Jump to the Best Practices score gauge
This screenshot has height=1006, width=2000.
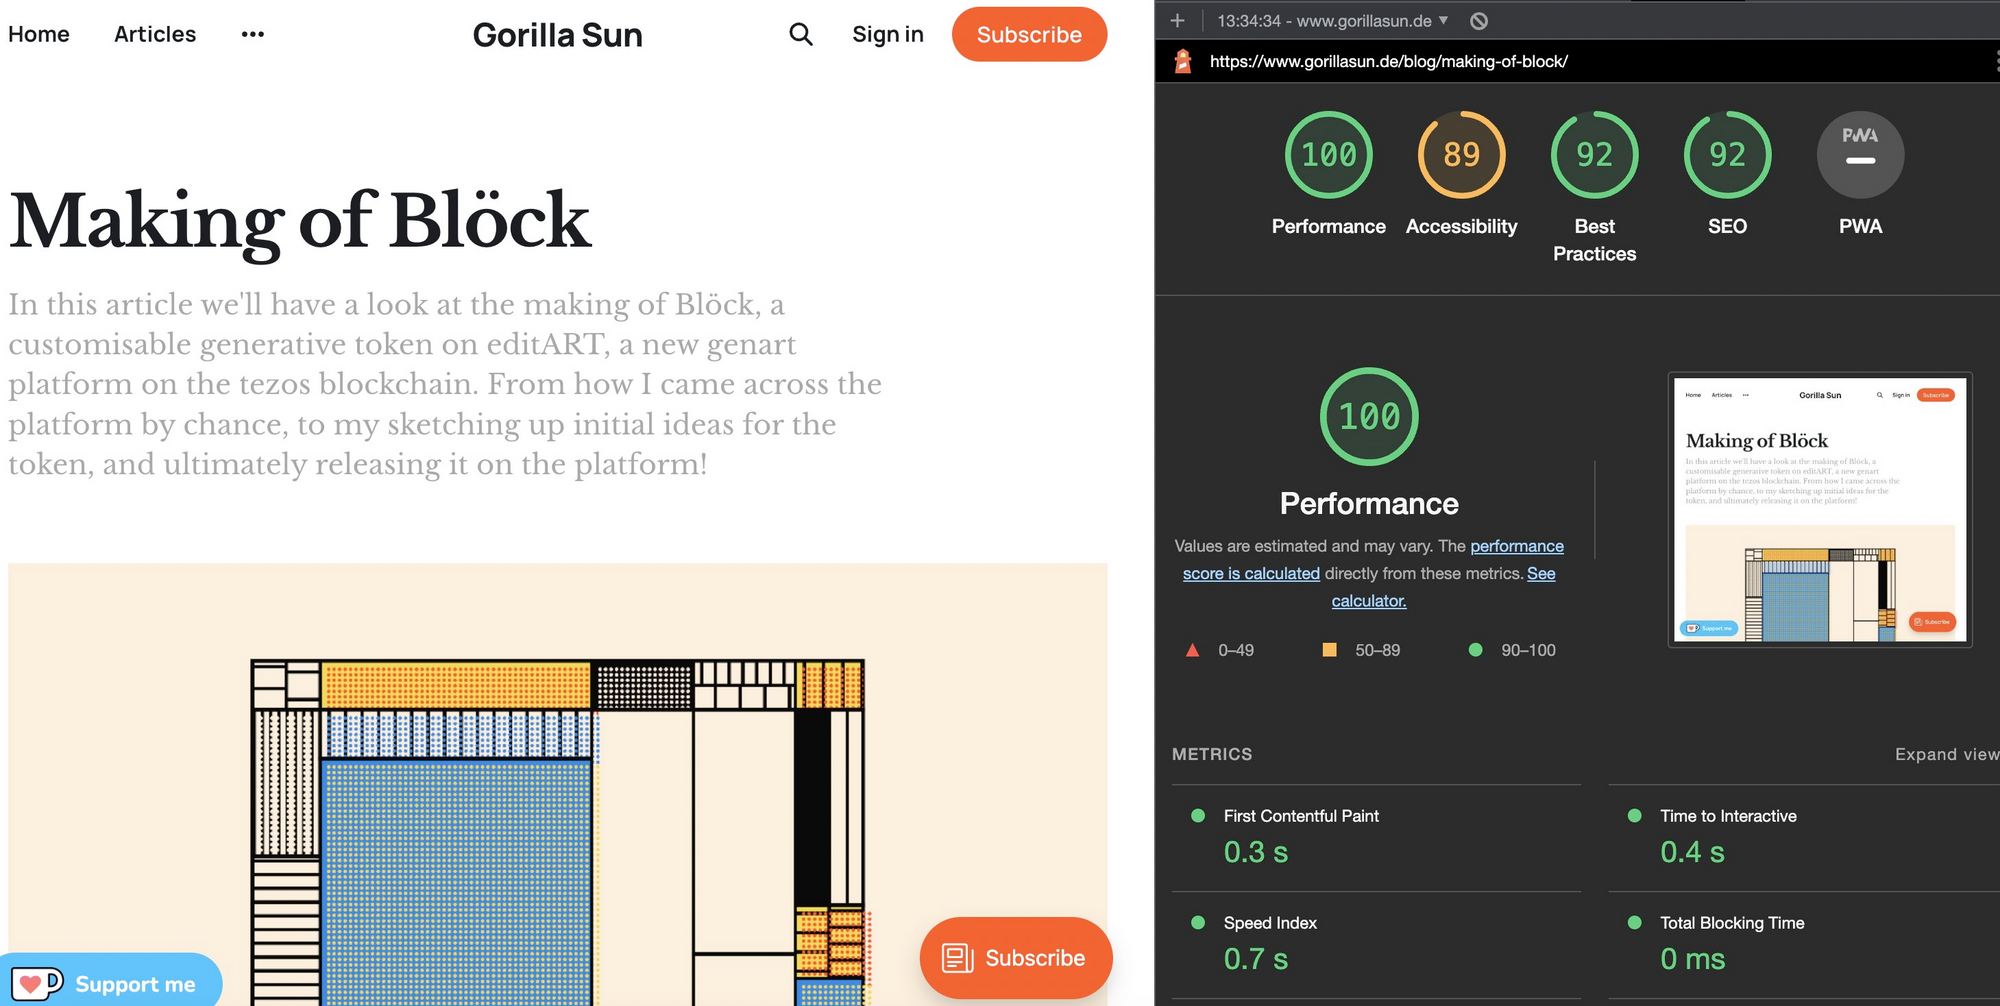[x=1594, y=155]
